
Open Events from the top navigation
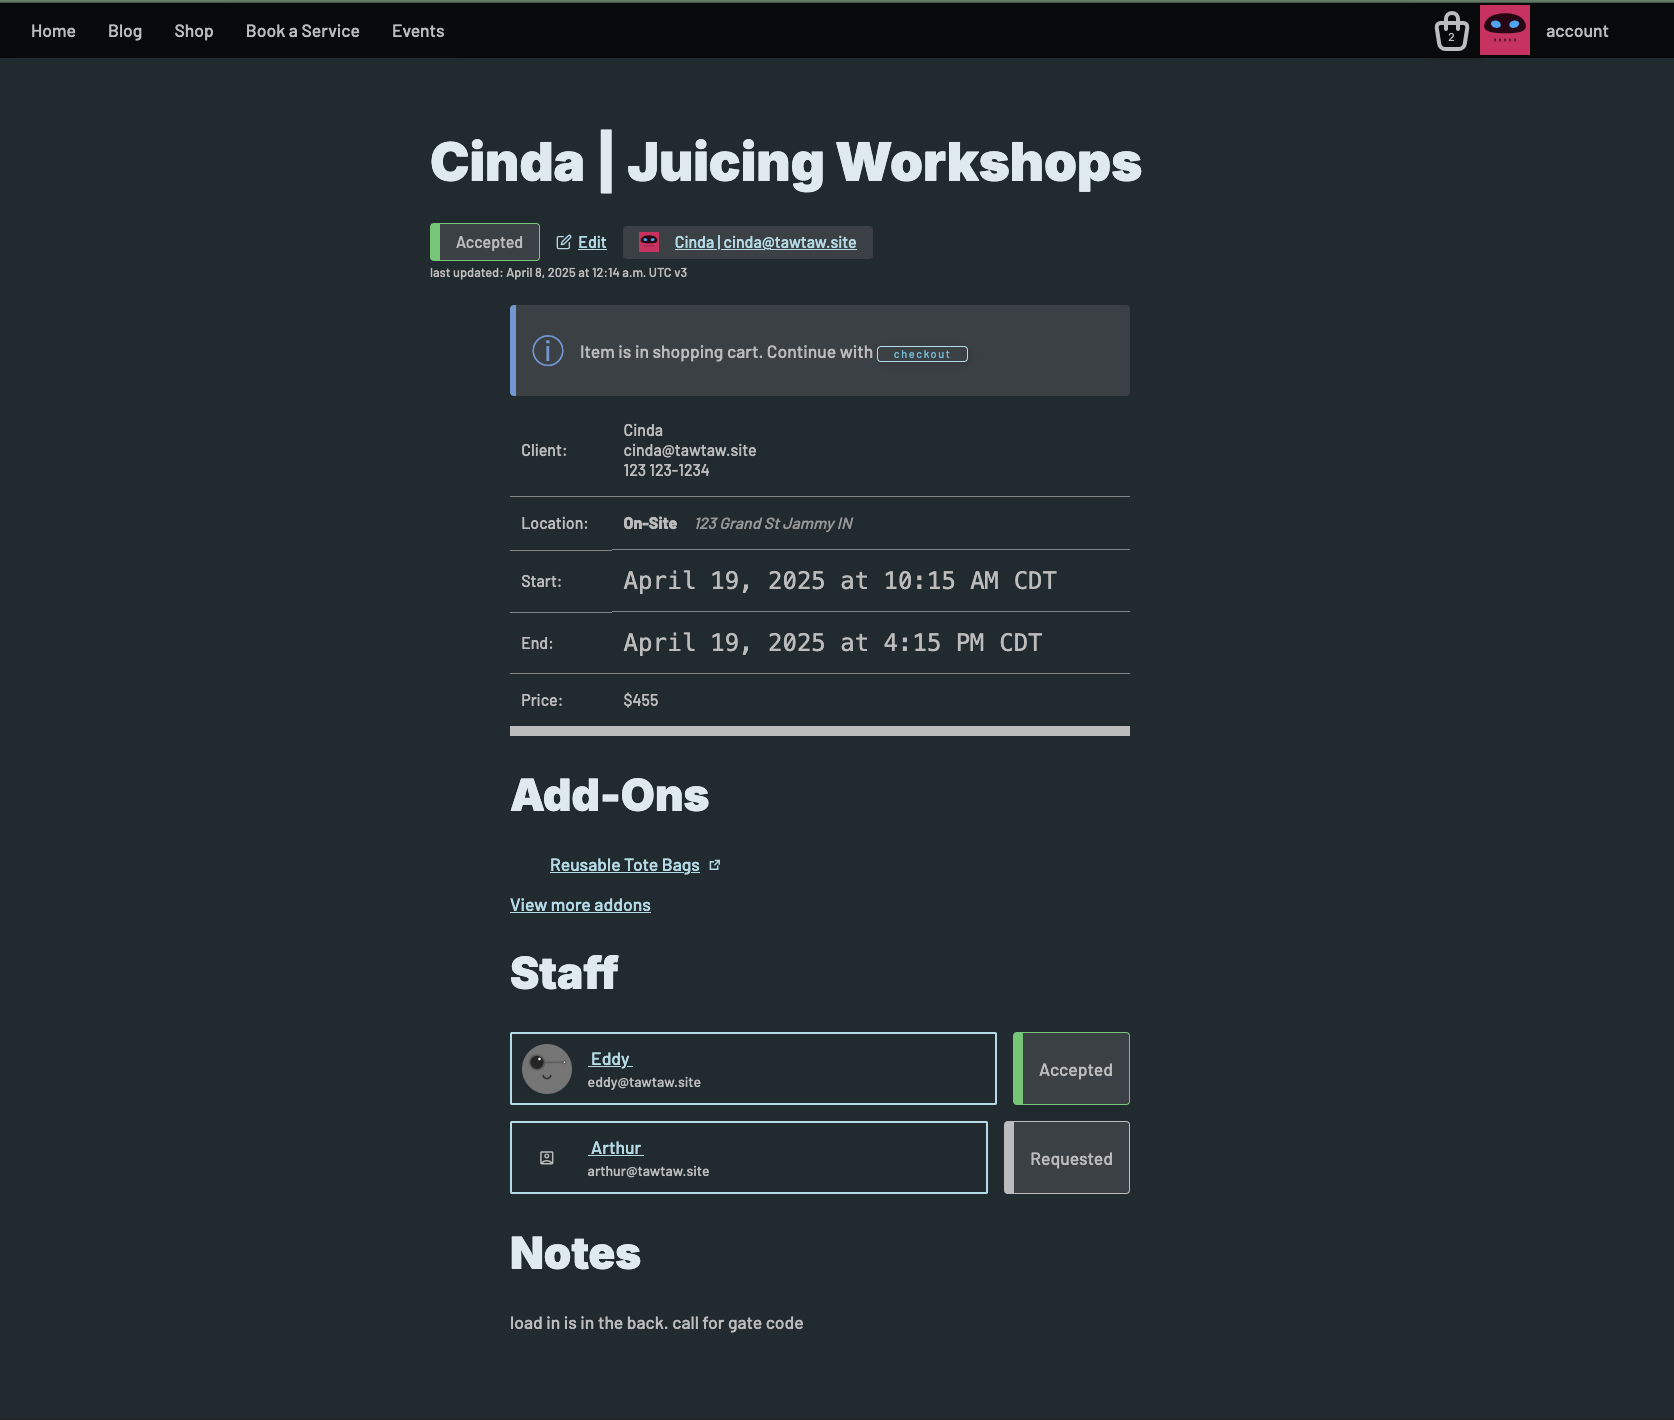click(418, 31)
